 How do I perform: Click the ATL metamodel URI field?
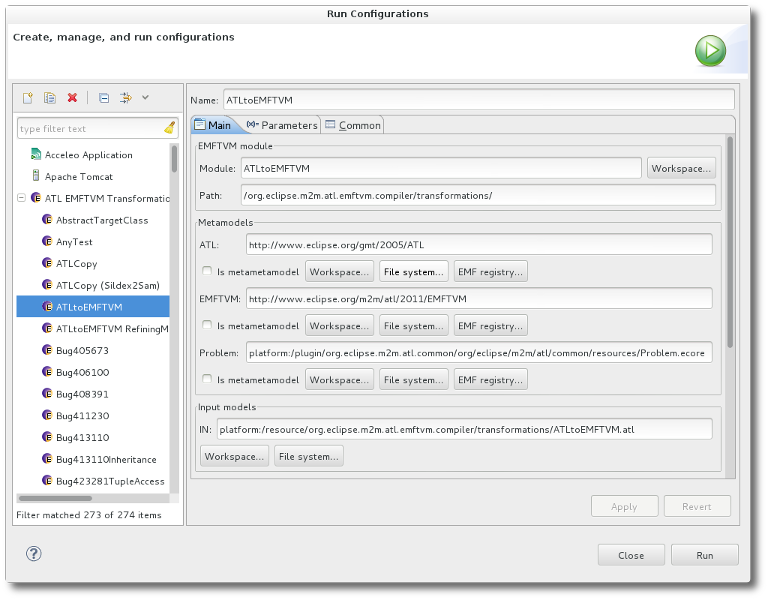point(479,244)
